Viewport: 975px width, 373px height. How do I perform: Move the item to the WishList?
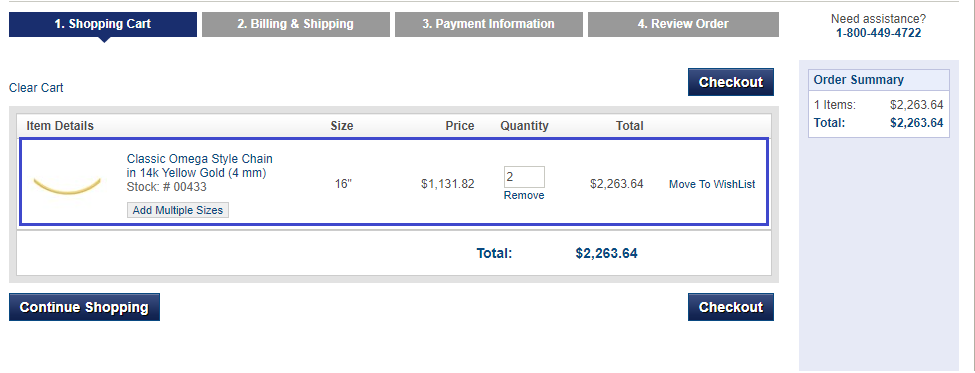point(712,184)
